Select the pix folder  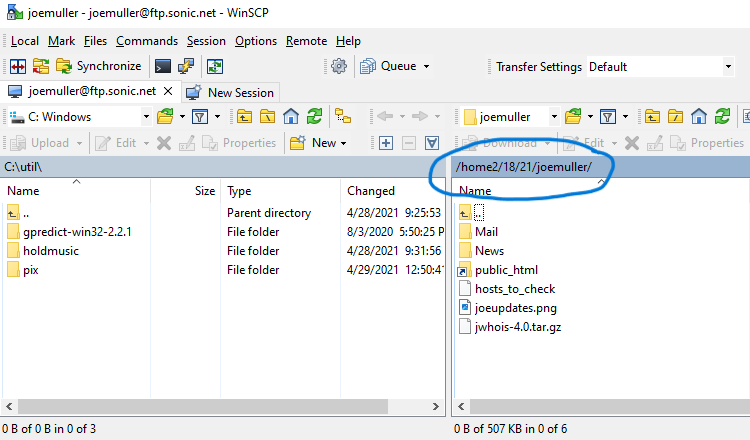pyautogui.click(x=23, y=270)
